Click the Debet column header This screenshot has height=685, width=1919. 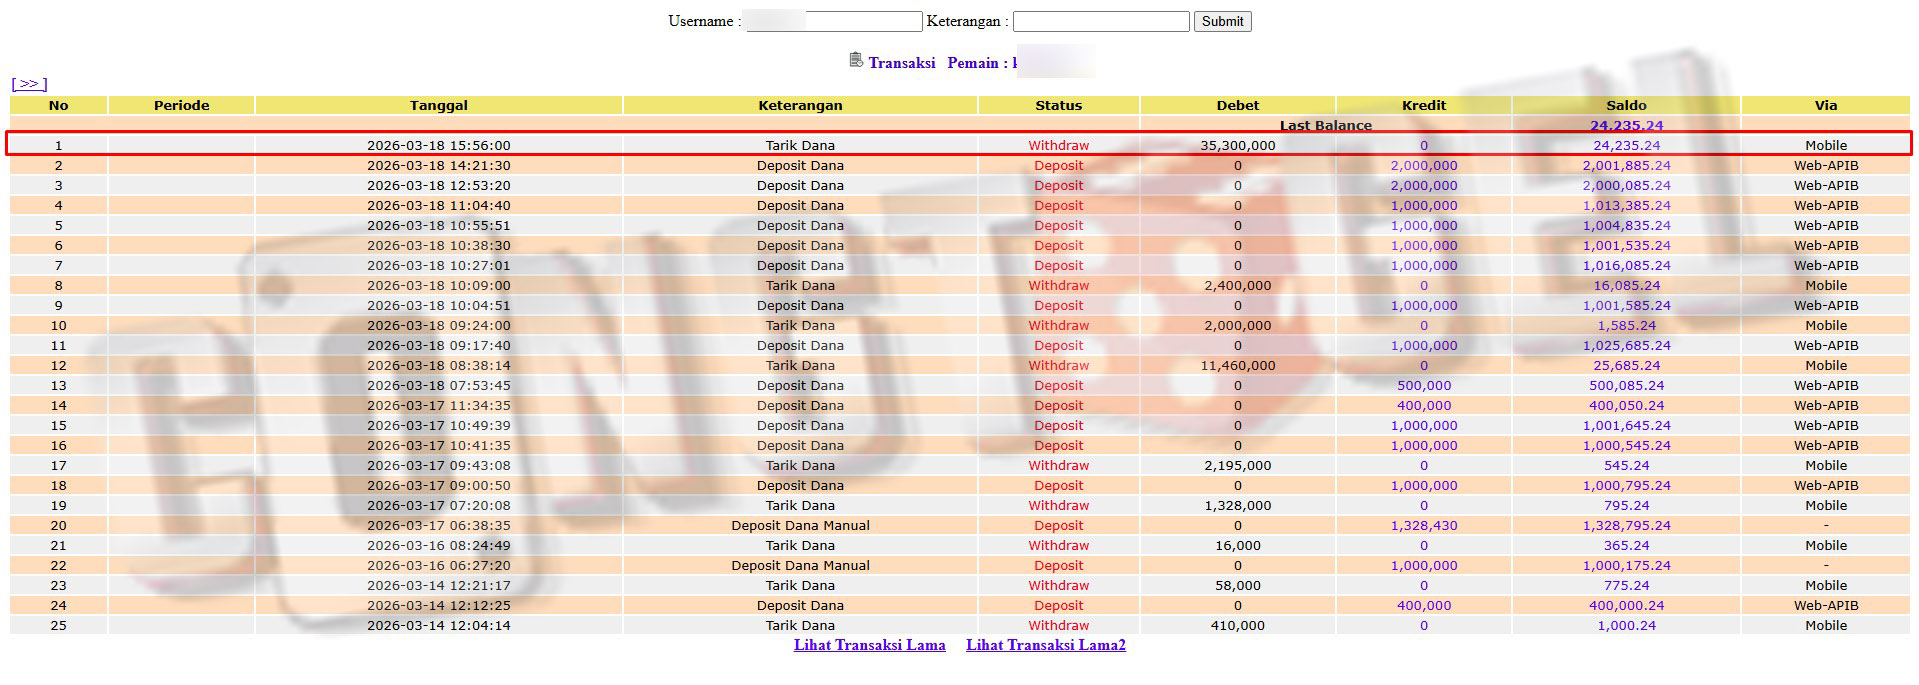point(1238,105)
